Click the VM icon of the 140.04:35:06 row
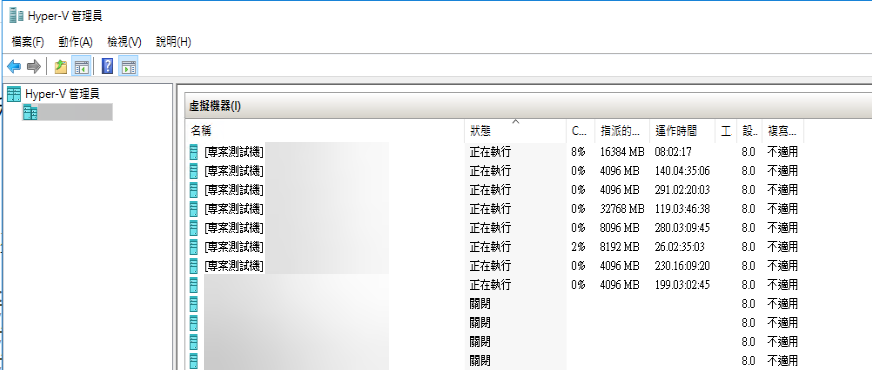The image size is (872, 370). pyautogui.click(x=194, y=170)
